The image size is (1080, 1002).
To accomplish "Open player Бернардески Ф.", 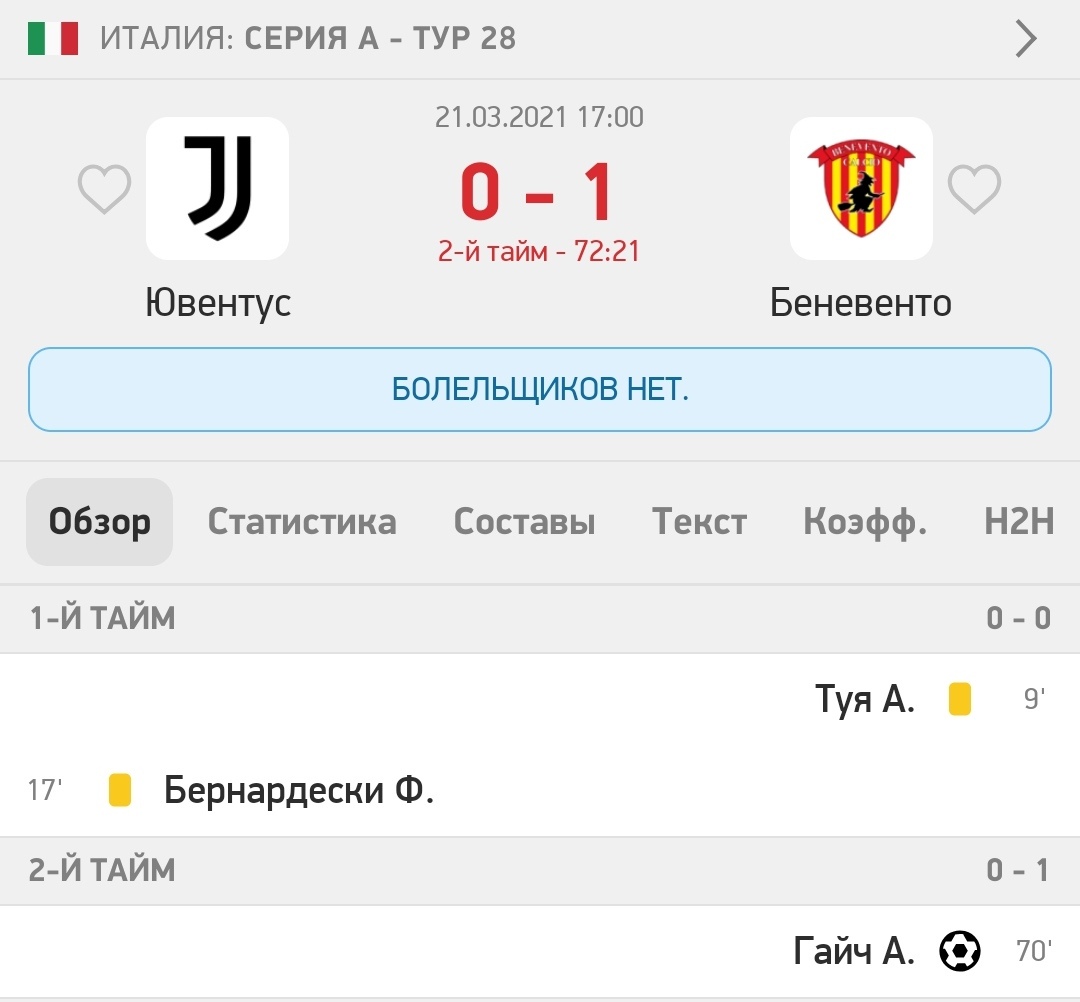I will 299,789.
